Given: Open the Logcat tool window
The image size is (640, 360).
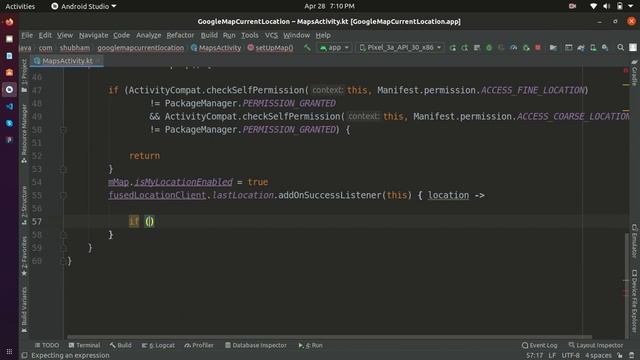Looking at the screenshot, I should pos(158,345).
